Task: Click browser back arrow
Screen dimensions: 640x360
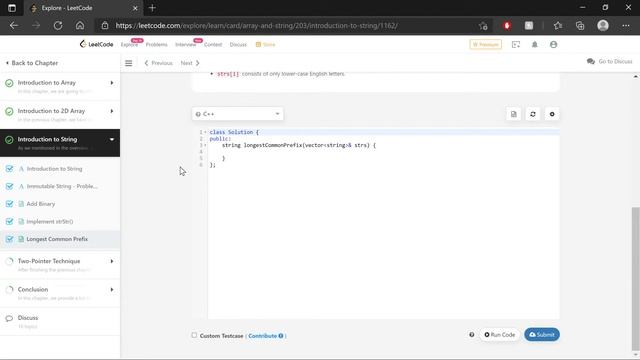Action: tap(14, 25)
